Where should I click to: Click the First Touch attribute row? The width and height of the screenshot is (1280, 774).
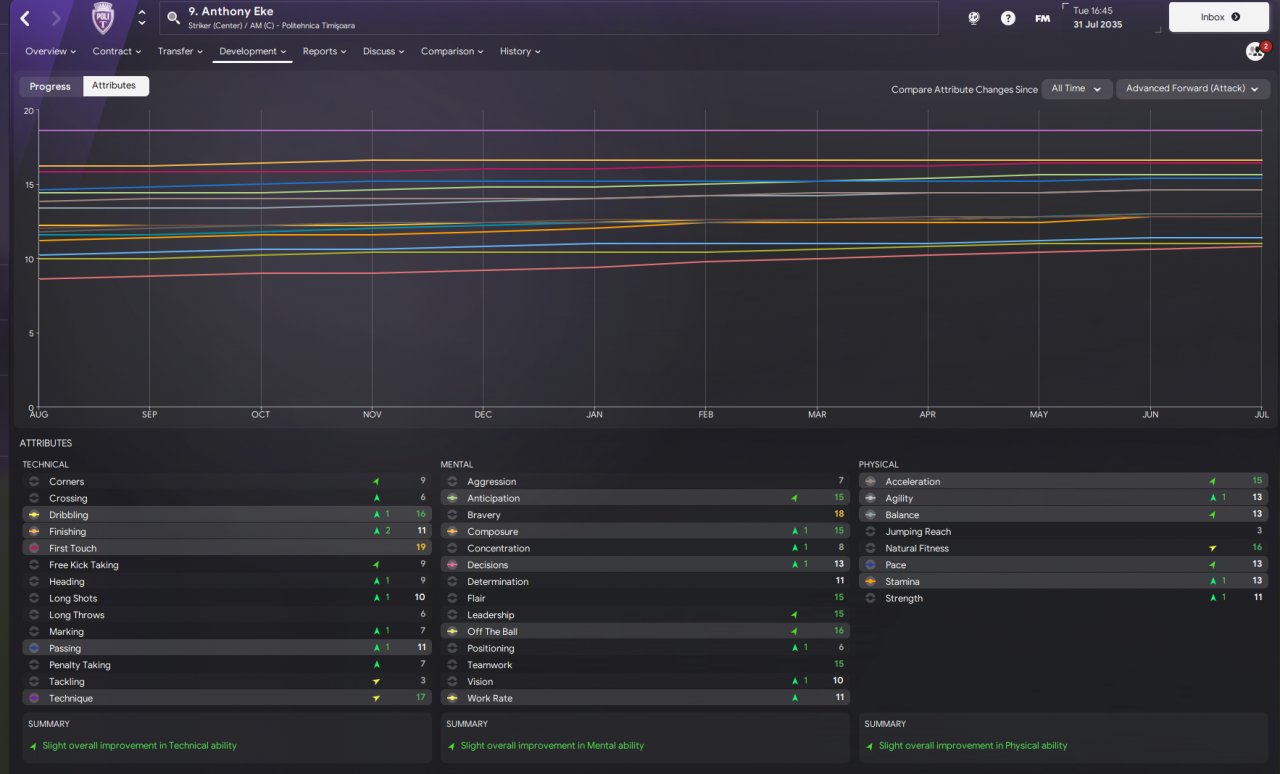(x=226, y=548)
